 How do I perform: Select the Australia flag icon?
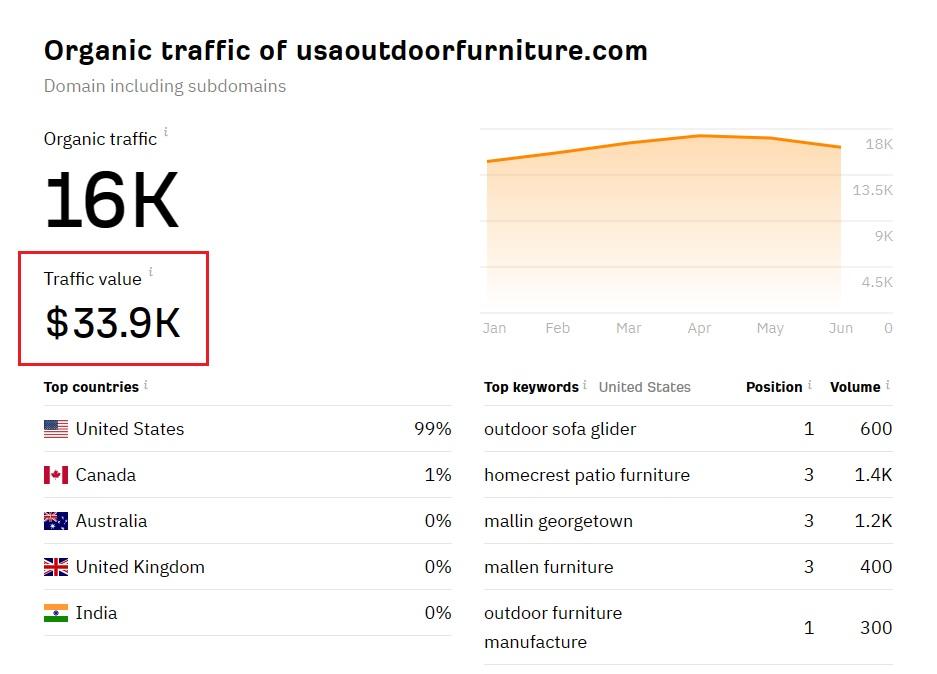tap(56, 521)
